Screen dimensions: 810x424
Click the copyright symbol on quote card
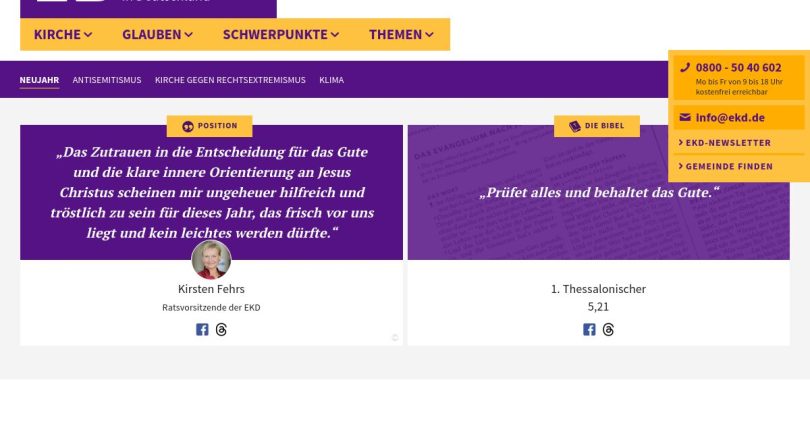pyautogui.click(x=395, y=338)
